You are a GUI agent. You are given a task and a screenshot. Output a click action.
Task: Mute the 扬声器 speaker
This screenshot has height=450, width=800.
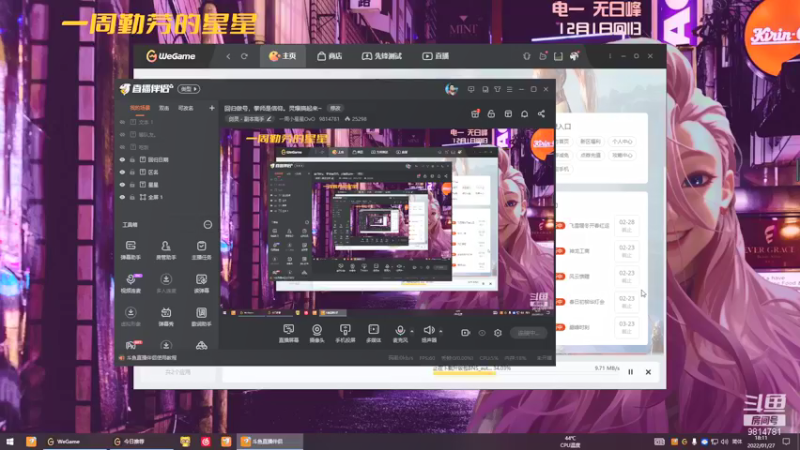[x=429, y=331]
